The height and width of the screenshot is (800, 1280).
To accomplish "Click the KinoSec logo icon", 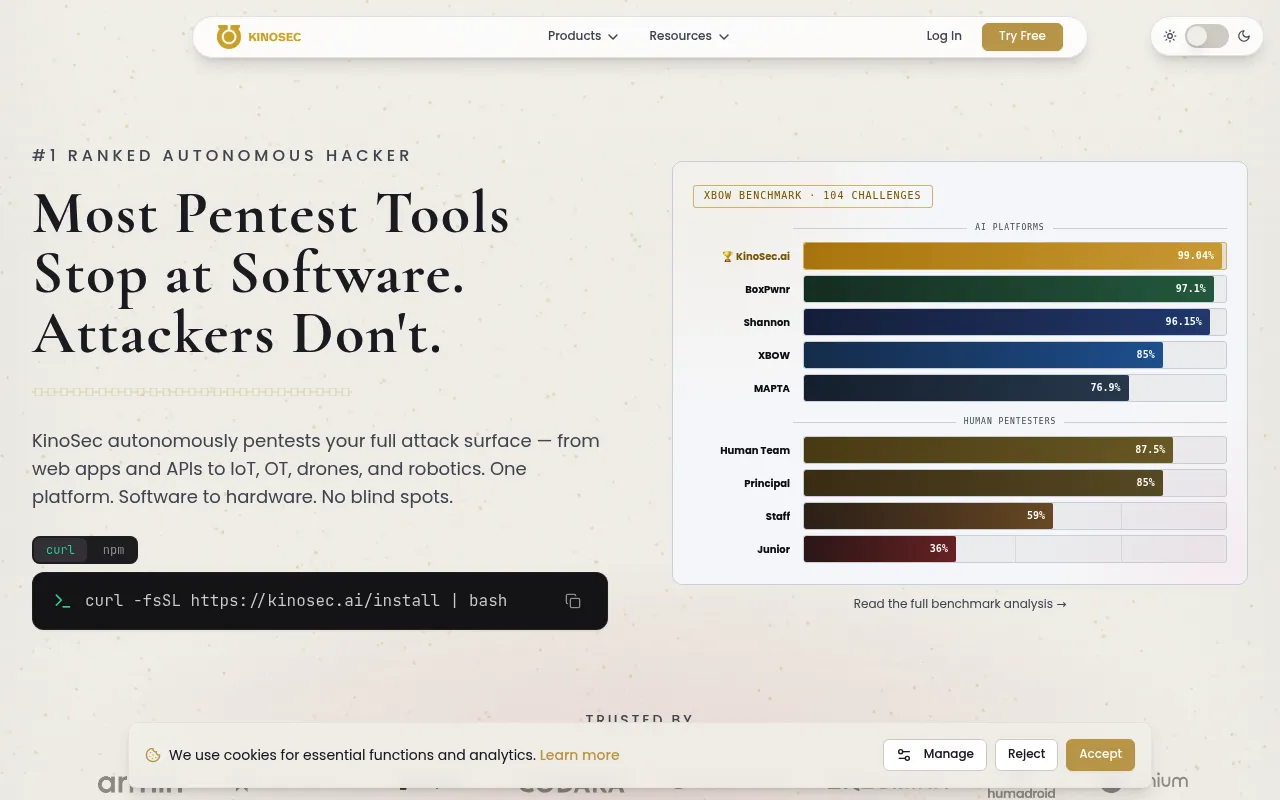I will pos(229,37).
